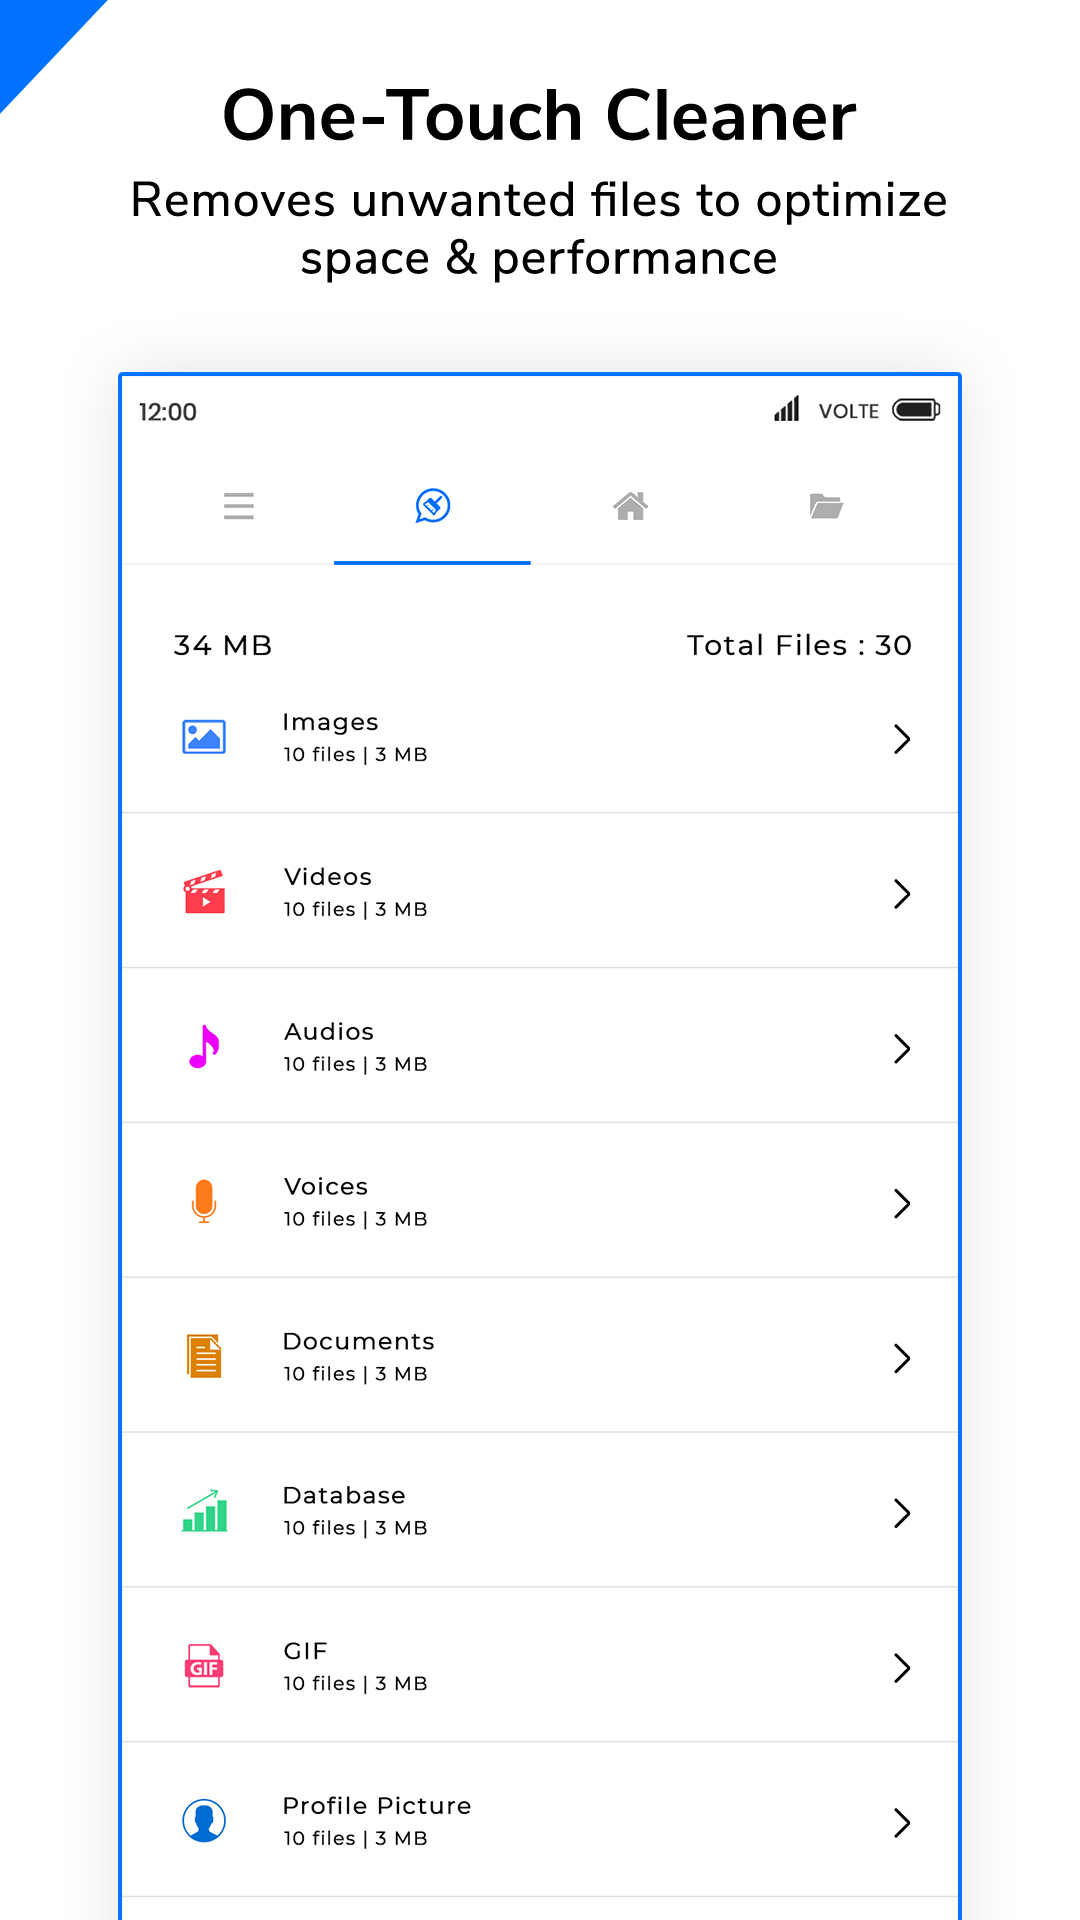Expand the Audios row chevron
The image size is (1080, 1920).
901,1049
